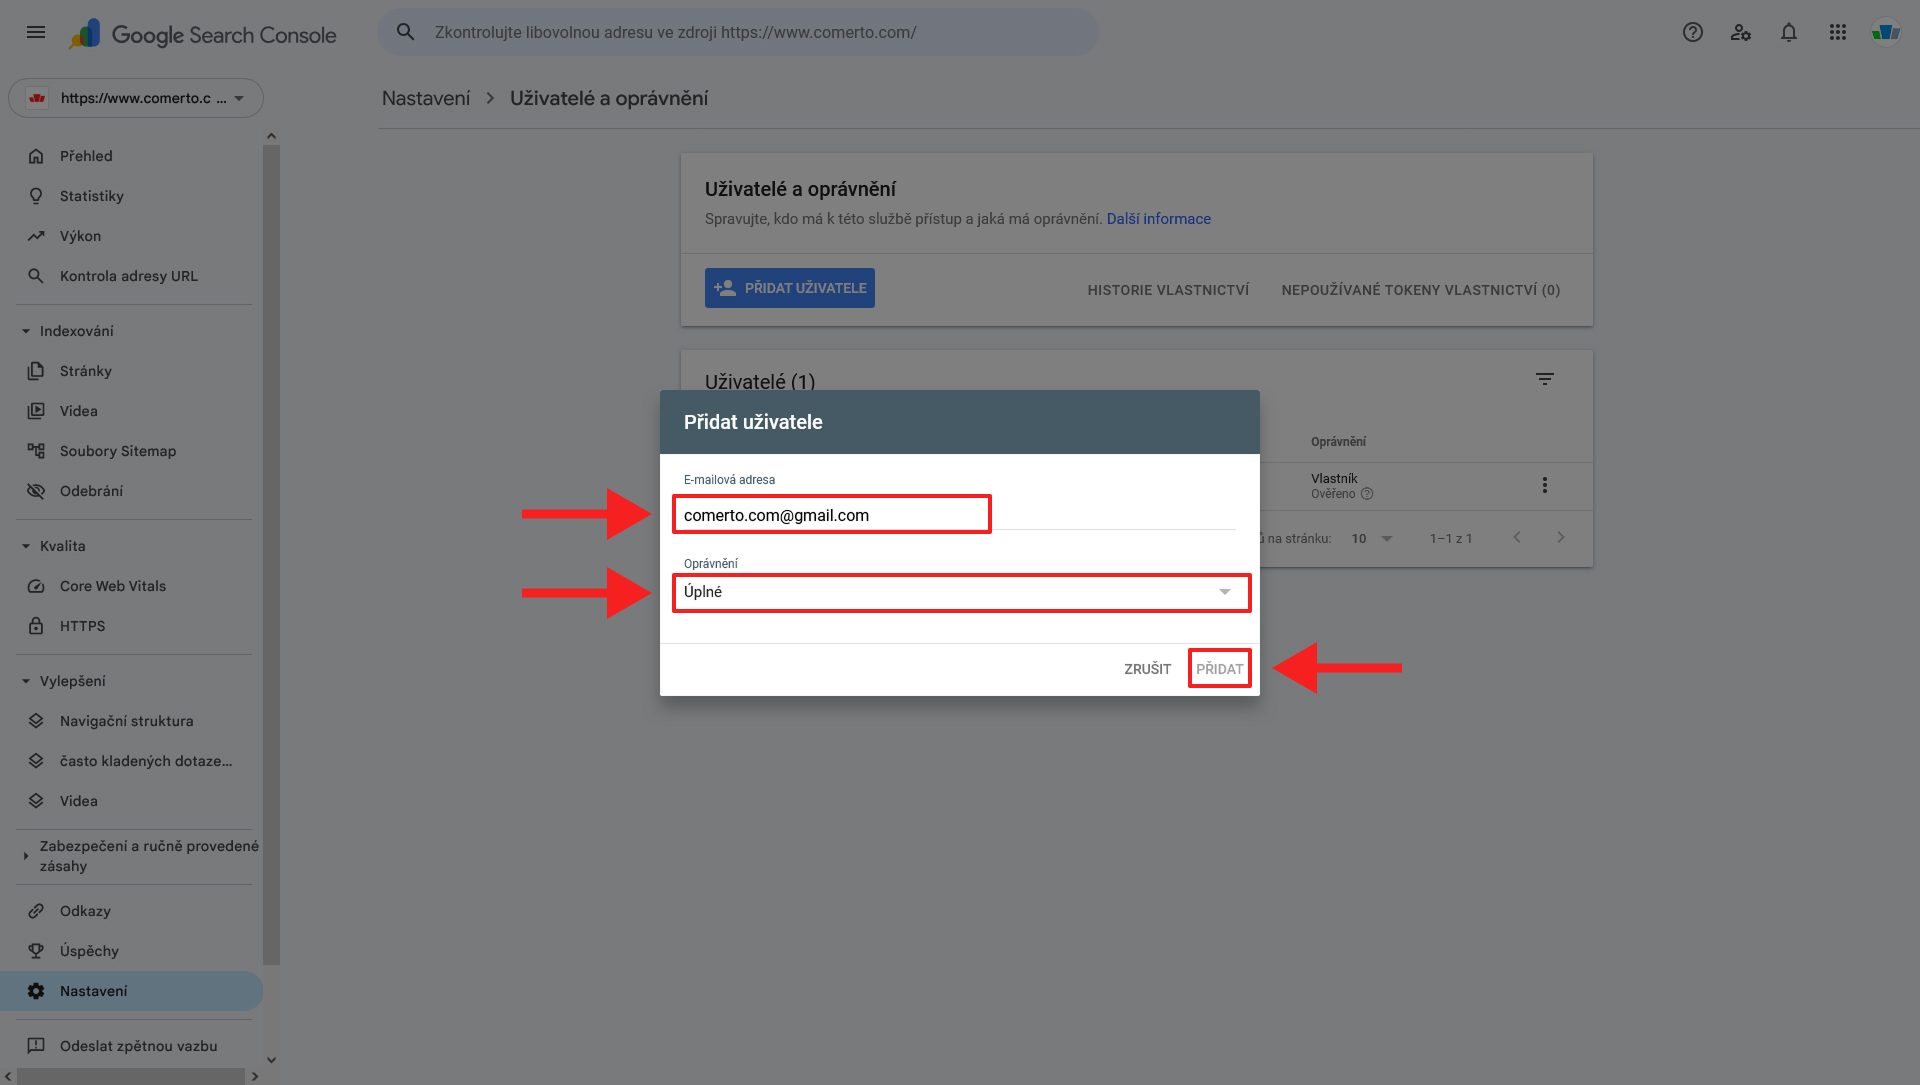The height and width of the screenshot is (1085, 1920).
Task: Open Core Web Vitals in sidebar
Action: coord(112,586)
